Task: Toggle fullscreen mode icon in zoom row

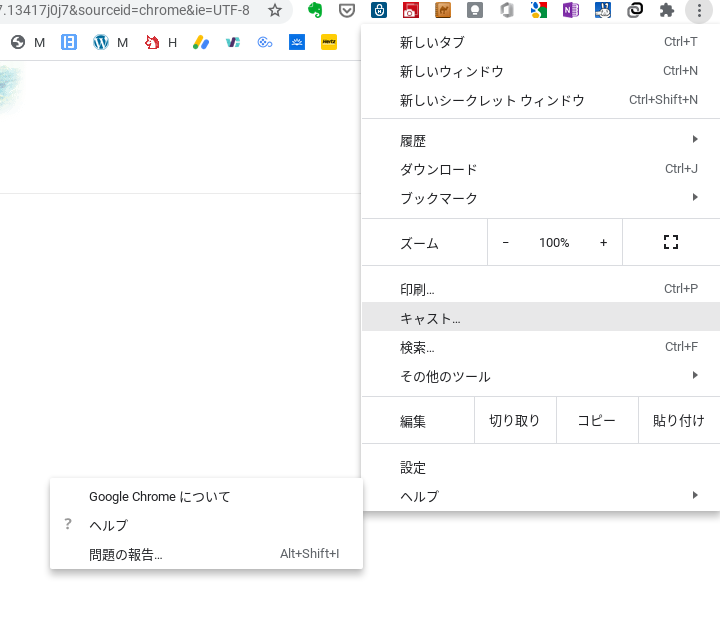Action: click(x=671, y=242)
